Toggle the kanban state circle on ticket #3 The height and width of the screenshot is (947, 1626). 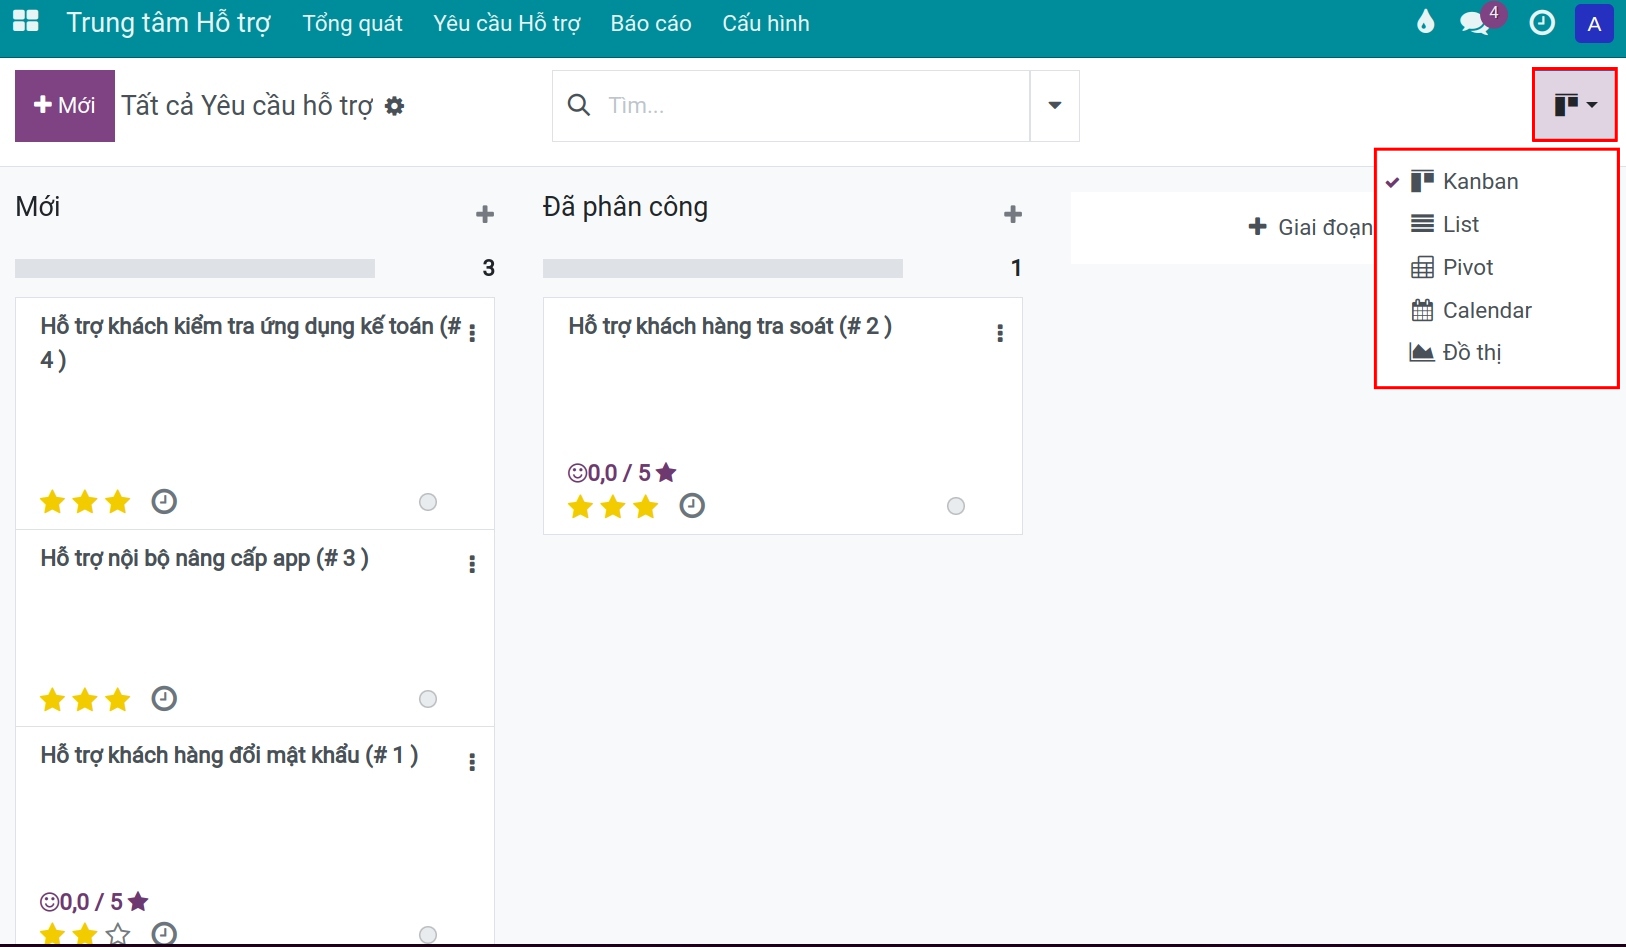428,699
